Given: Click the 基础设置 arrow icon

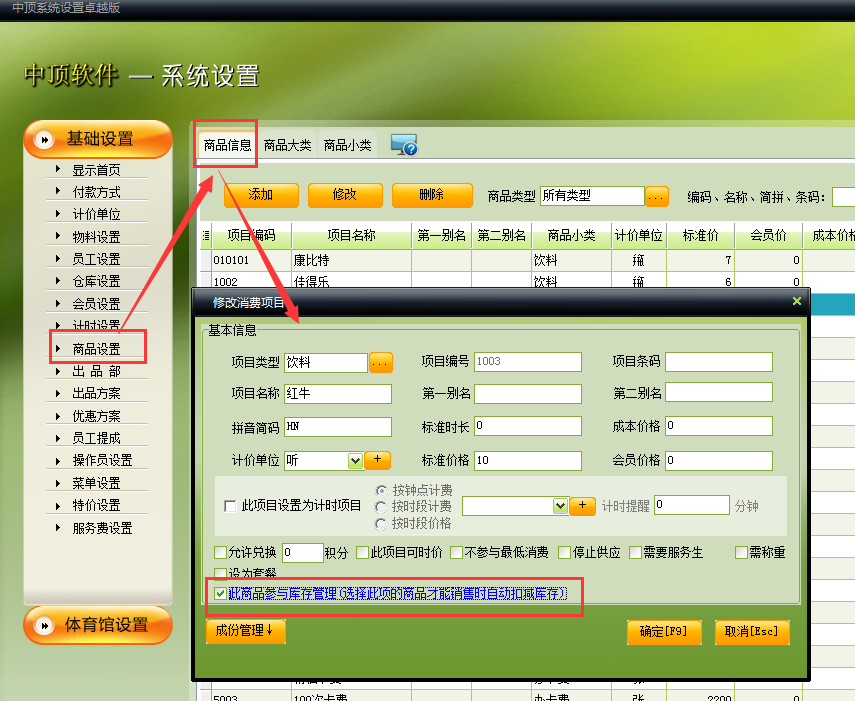Looking at the screenshot, I should coord(44,140).
